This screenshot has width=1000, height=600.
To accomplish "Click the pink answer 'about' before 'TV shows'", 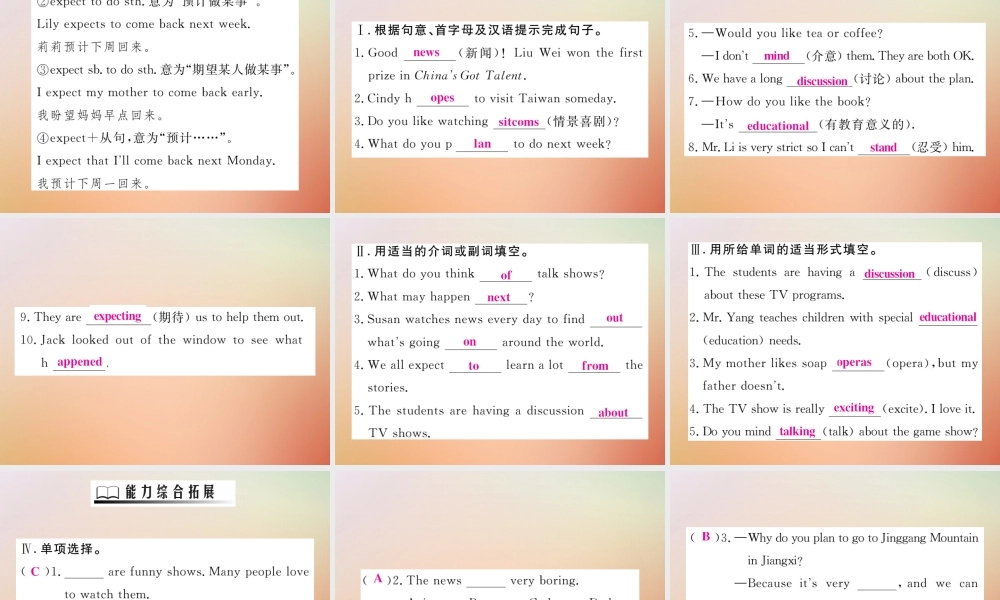I will click(613, 413).
